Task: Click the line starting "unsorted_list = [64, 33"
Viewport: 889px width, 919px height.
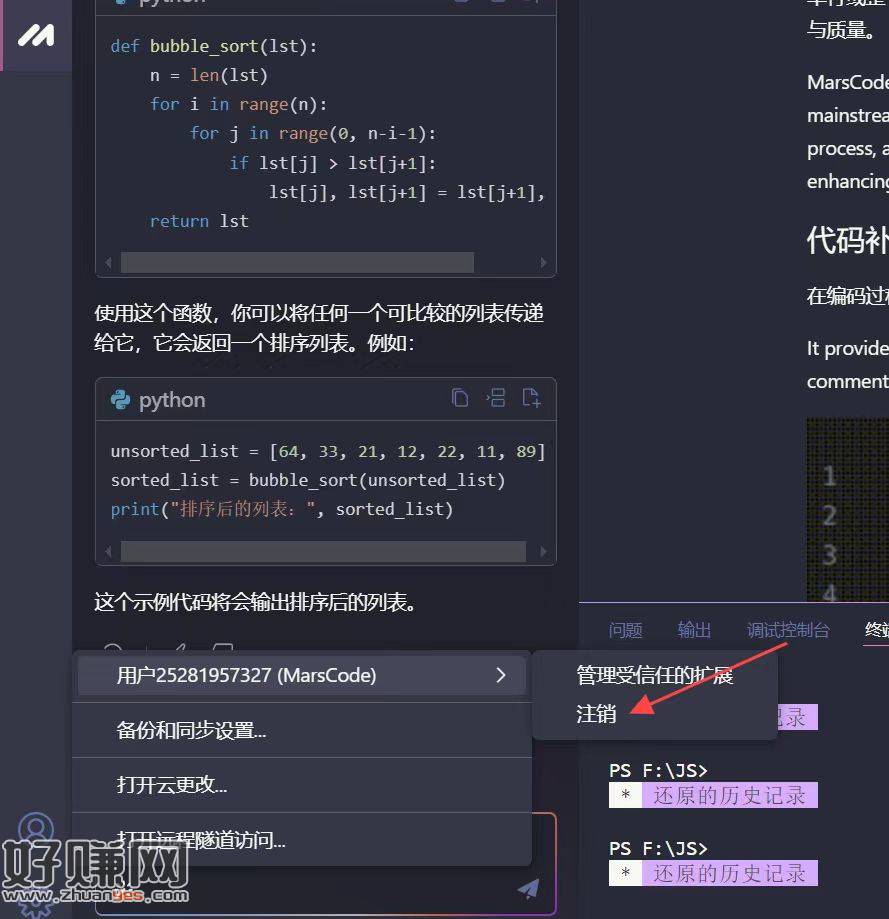Action: pyautogui.click(x=328, y=451)
